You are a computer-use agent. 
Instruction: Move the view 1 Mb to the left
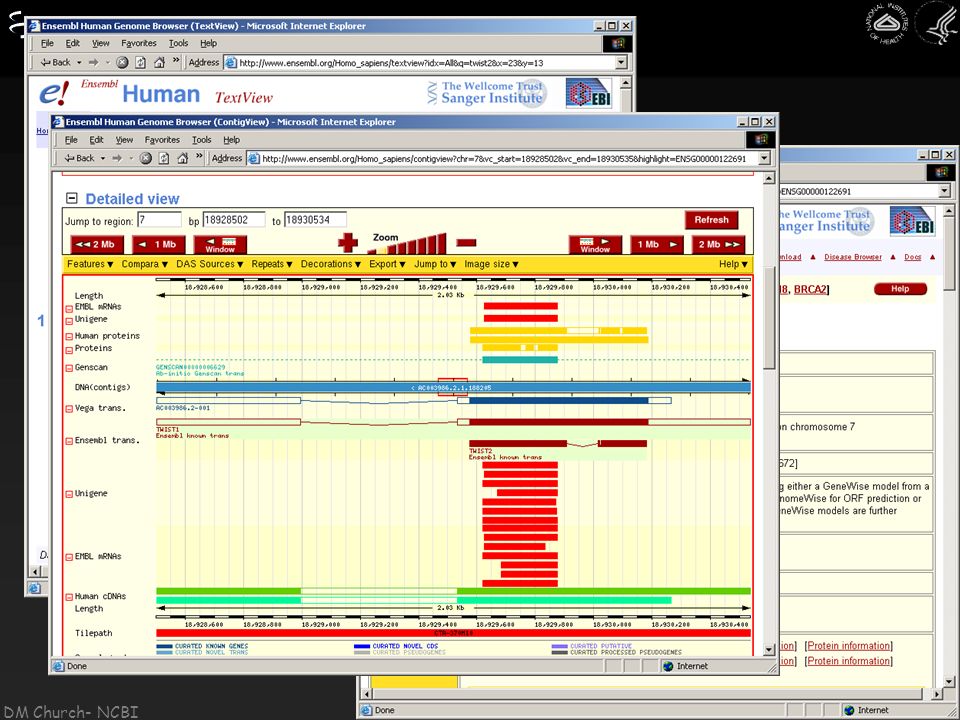click(159, 244)
